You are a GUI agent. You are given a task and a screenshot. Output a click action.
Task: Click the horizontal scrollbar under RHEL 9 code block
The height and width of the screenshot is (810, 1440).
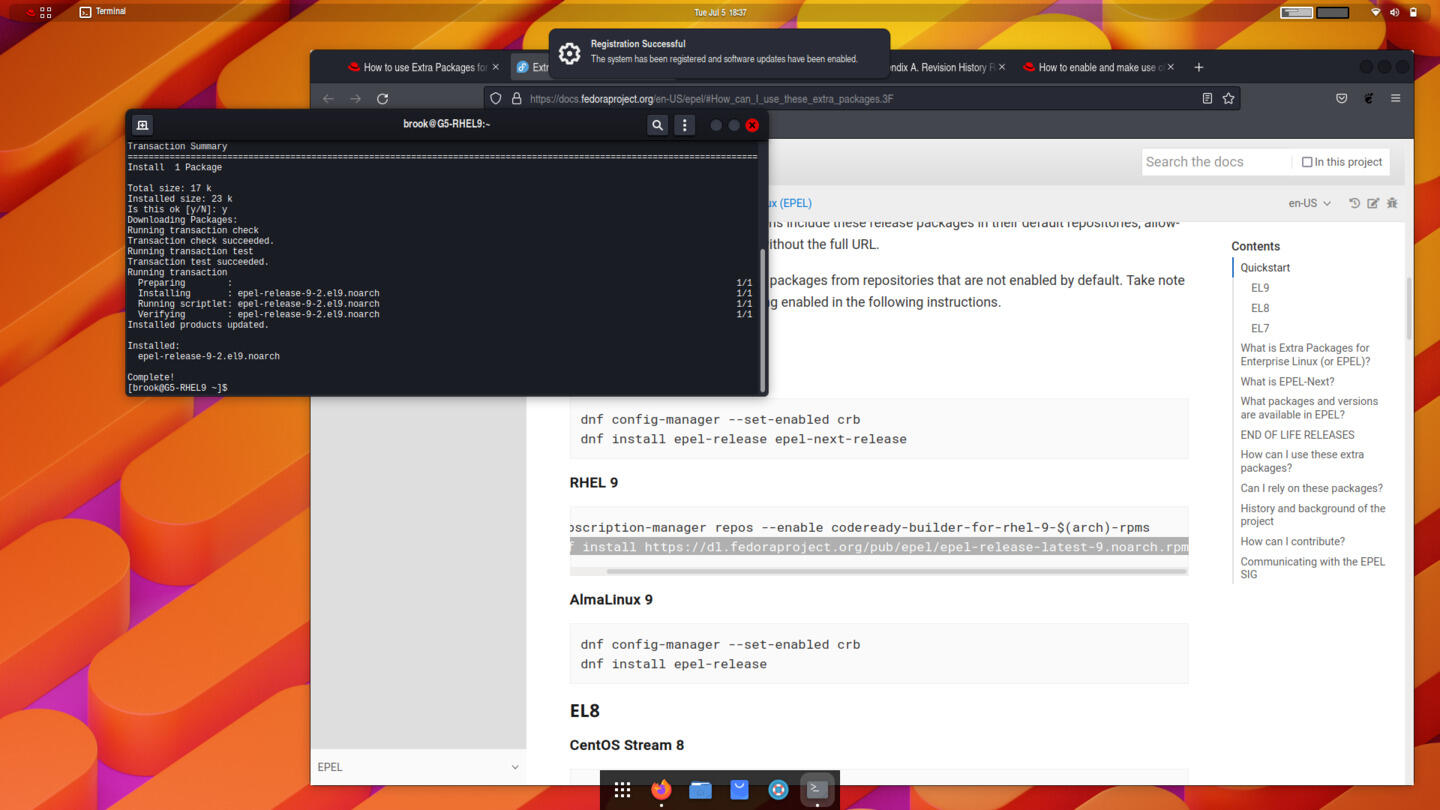(x=896, y=571)
